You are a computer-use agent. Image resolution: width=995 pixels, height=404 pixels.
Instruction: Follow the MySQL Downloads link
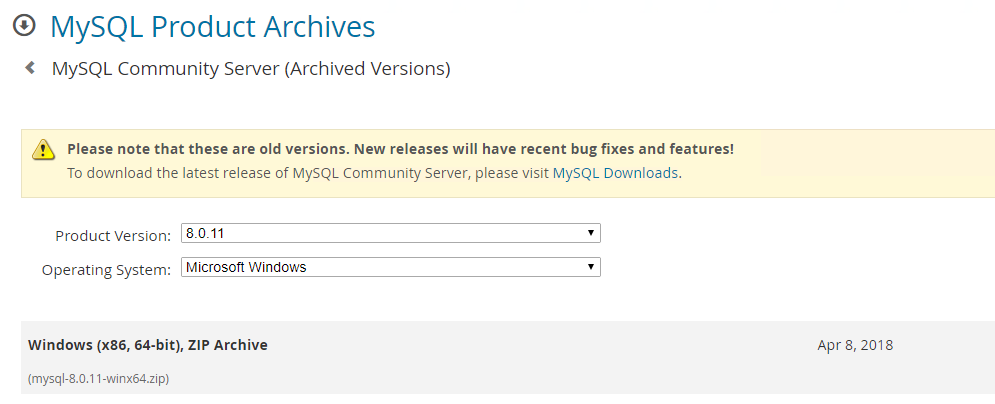[616, 173]
